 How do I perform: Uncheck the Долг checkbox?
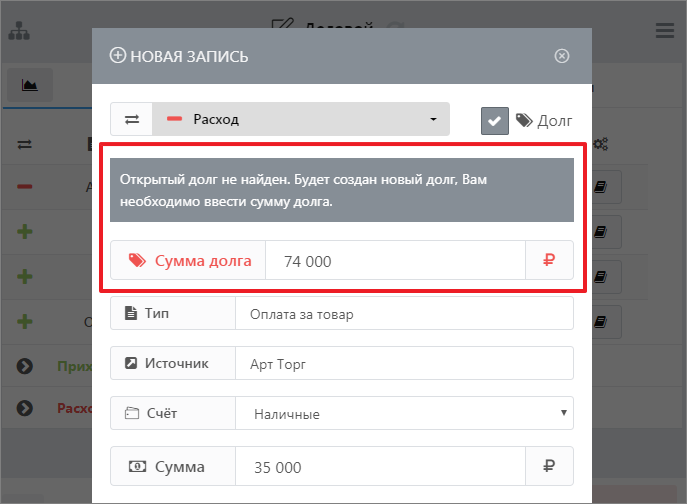[x=495, y=120]
